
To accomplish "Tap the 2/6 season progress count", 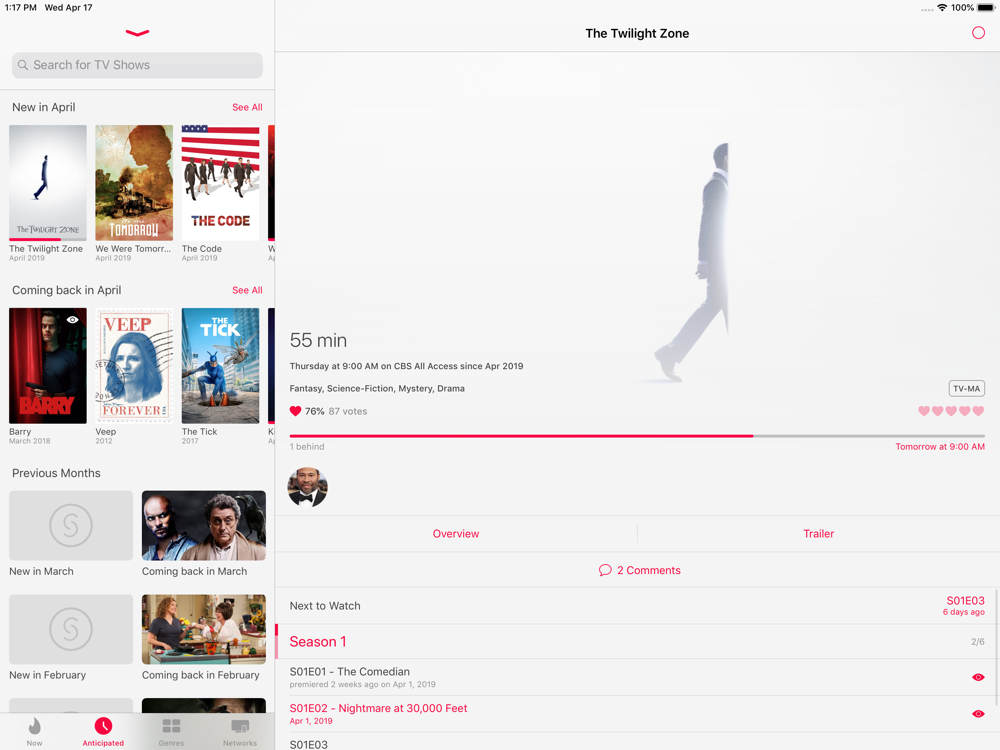I will click(x=978, y=642).
